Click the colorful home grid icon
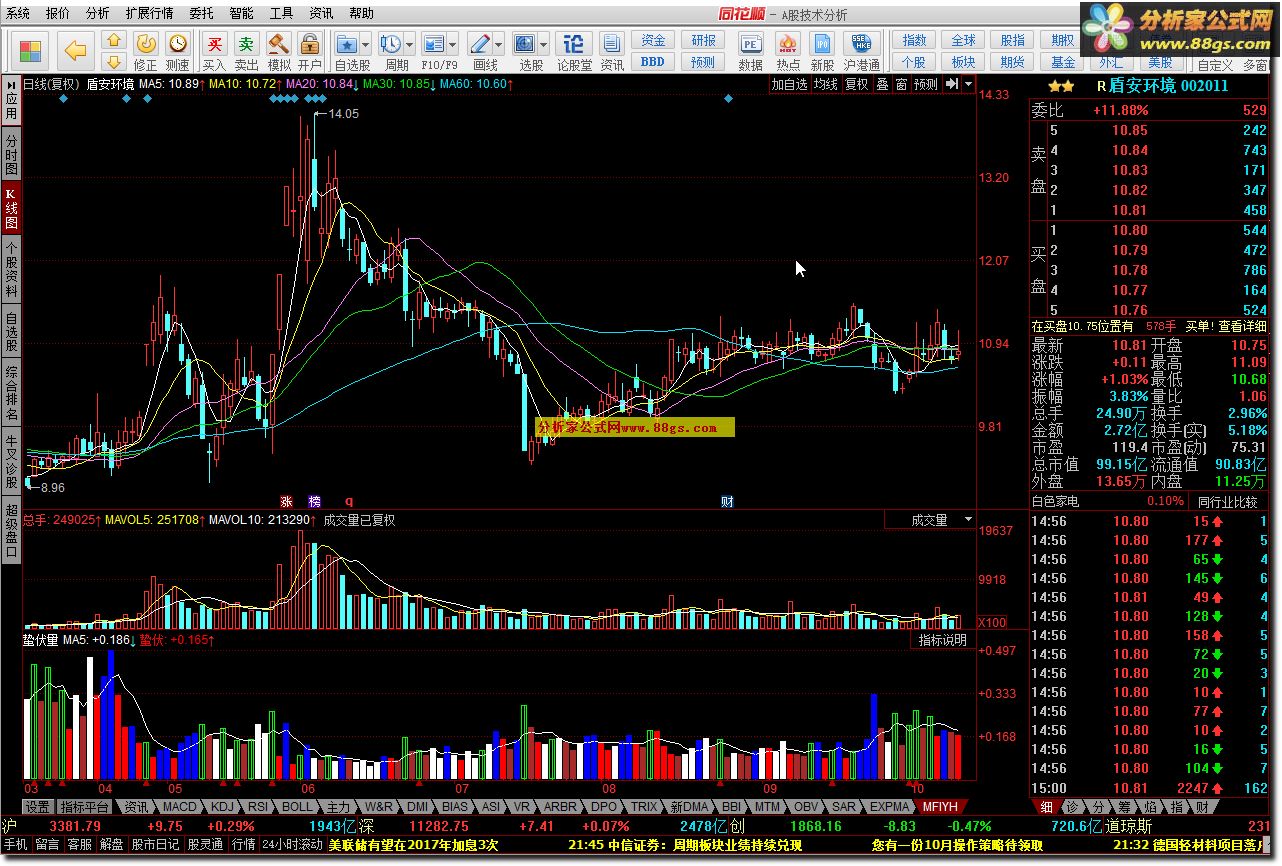 pos(31,49)
